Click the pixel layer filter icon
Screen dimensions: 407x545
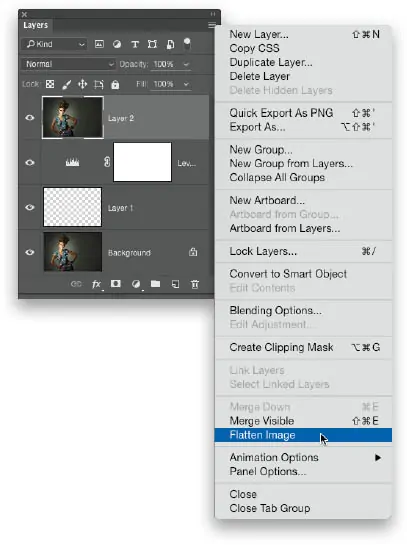point(99,44)
